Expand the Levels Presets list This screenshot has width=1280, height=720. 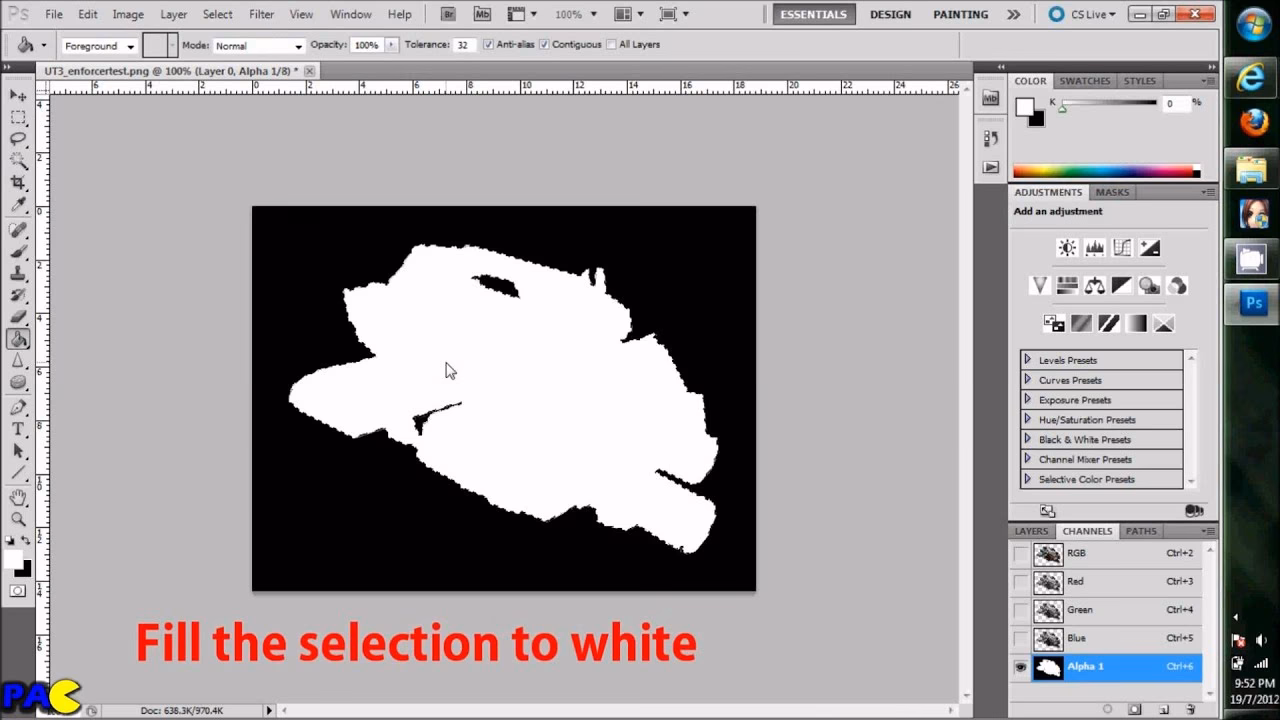pos(1027,359)
